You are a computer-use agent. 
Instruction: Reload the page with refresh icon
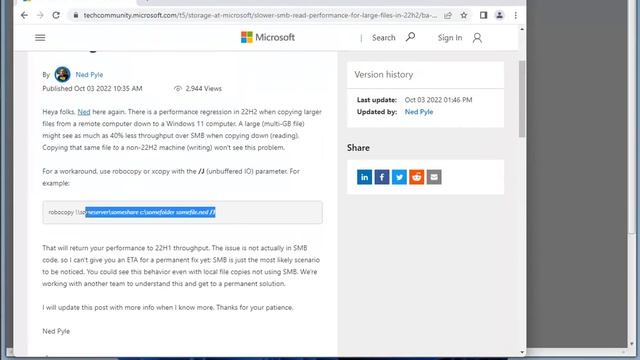click(x=56, y=15)
